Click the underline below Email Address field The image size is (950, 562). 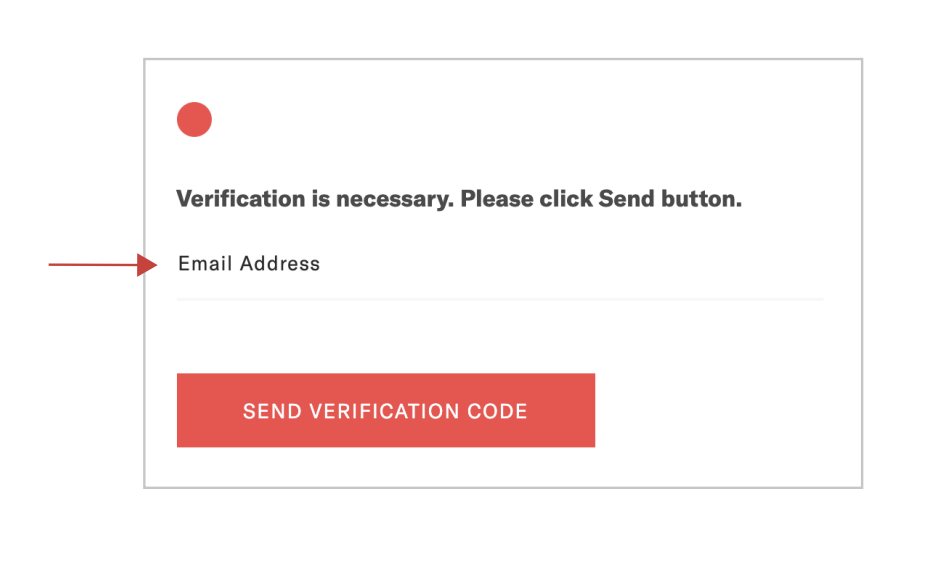500,299
